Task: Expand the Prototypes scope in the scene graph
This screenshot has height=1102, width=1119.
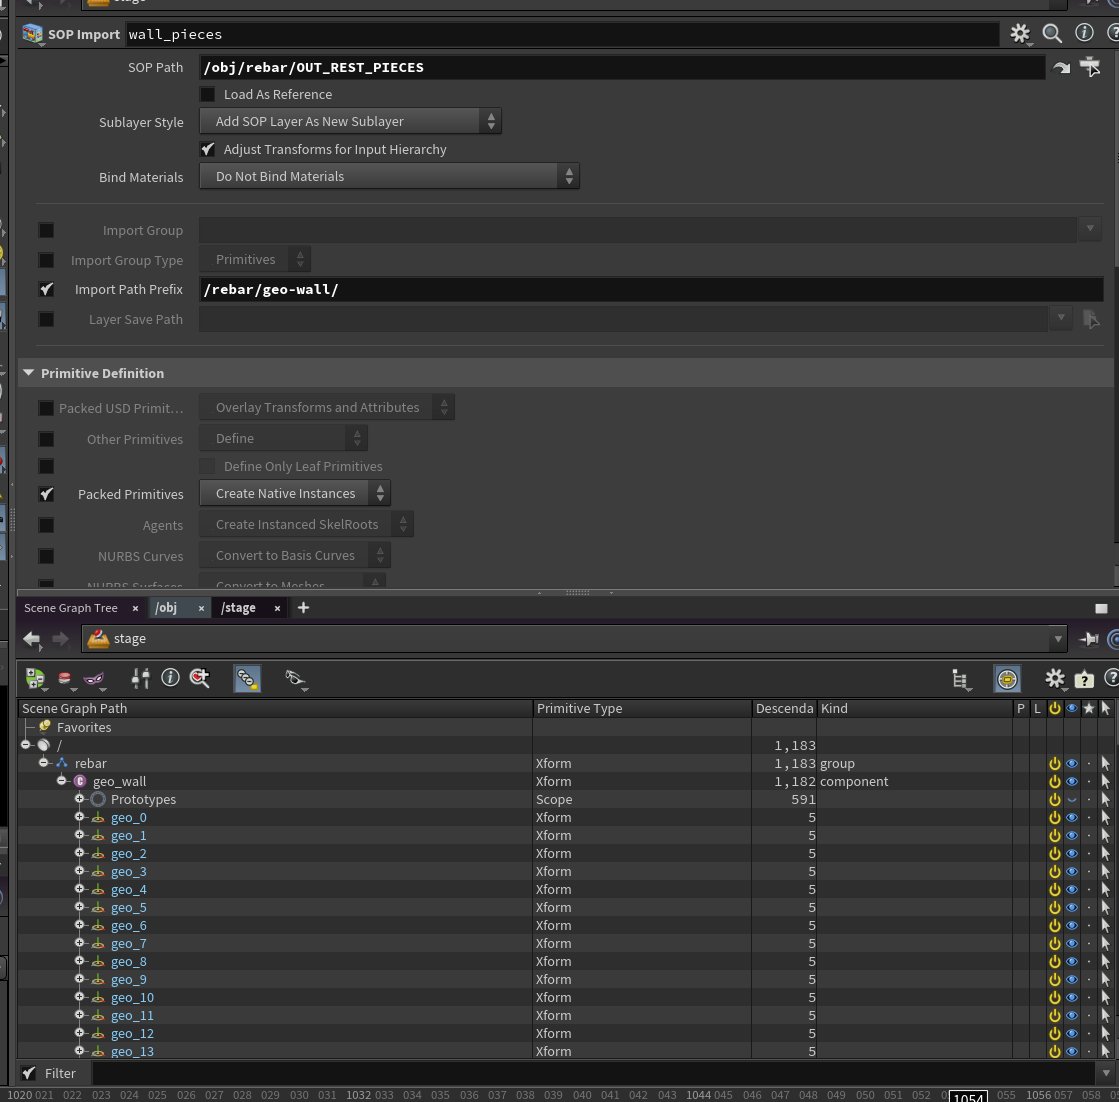Action: pyautogui.click(x=80, y=798)
